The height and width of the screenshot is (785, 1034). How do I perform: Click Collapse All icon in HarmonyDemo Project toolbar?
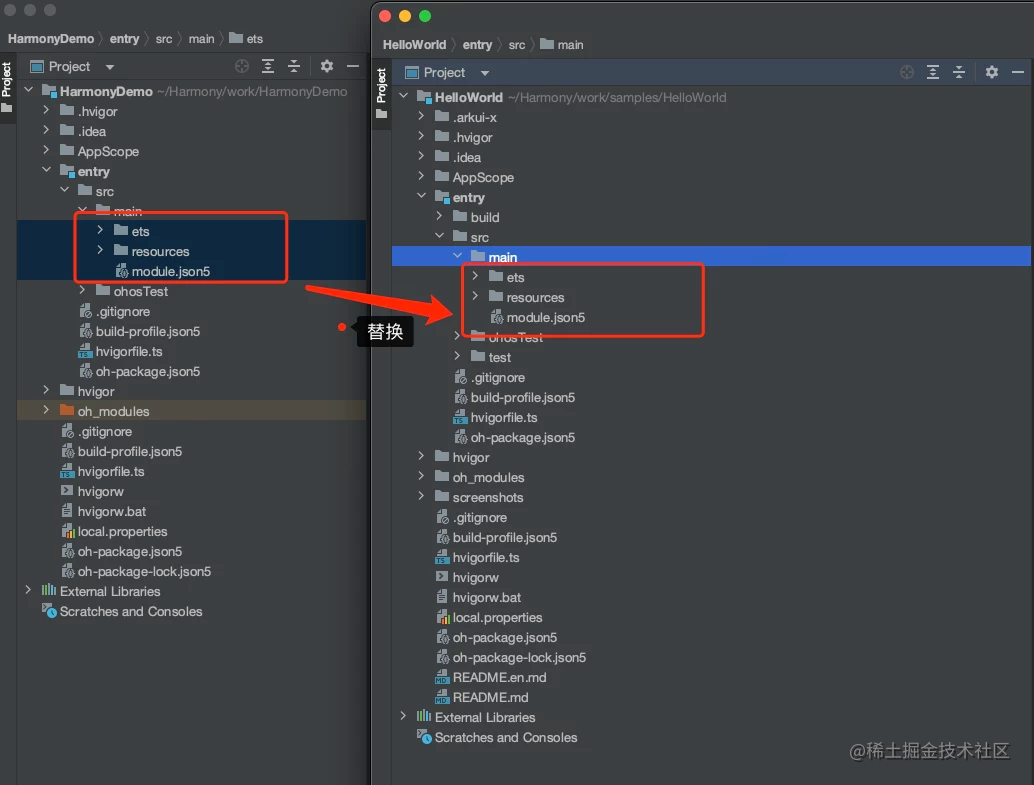[294, 66]
